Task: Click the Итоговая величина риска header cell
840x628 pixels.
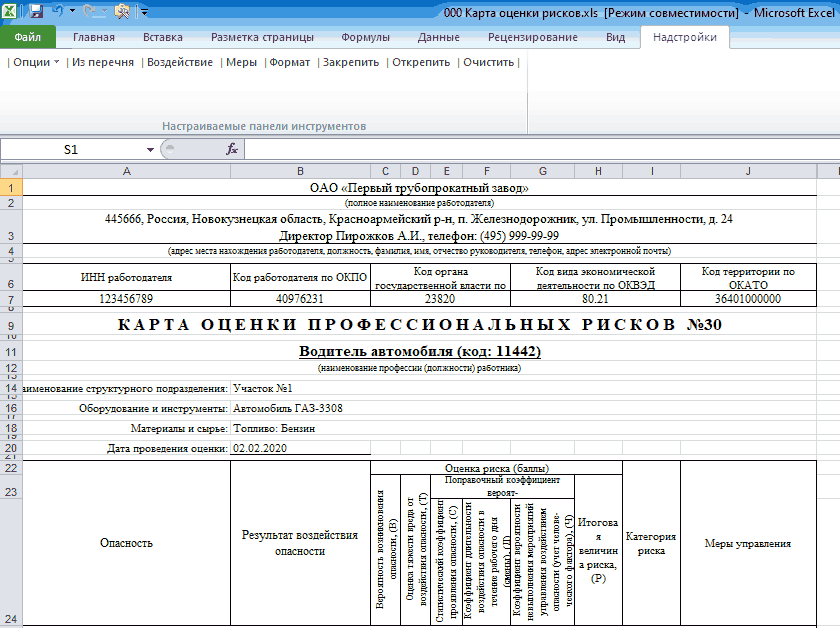Action: point(598,550)
